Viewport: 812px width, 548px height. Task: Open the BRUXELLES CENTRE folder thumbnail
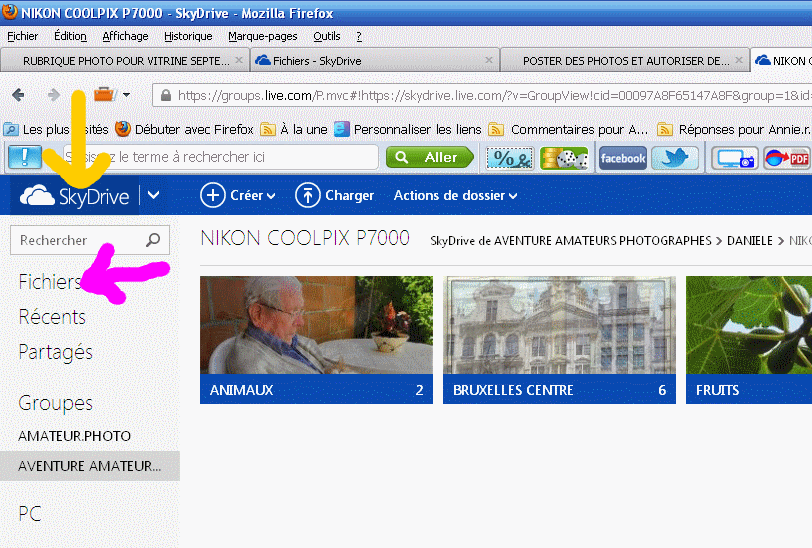(559, 340)
